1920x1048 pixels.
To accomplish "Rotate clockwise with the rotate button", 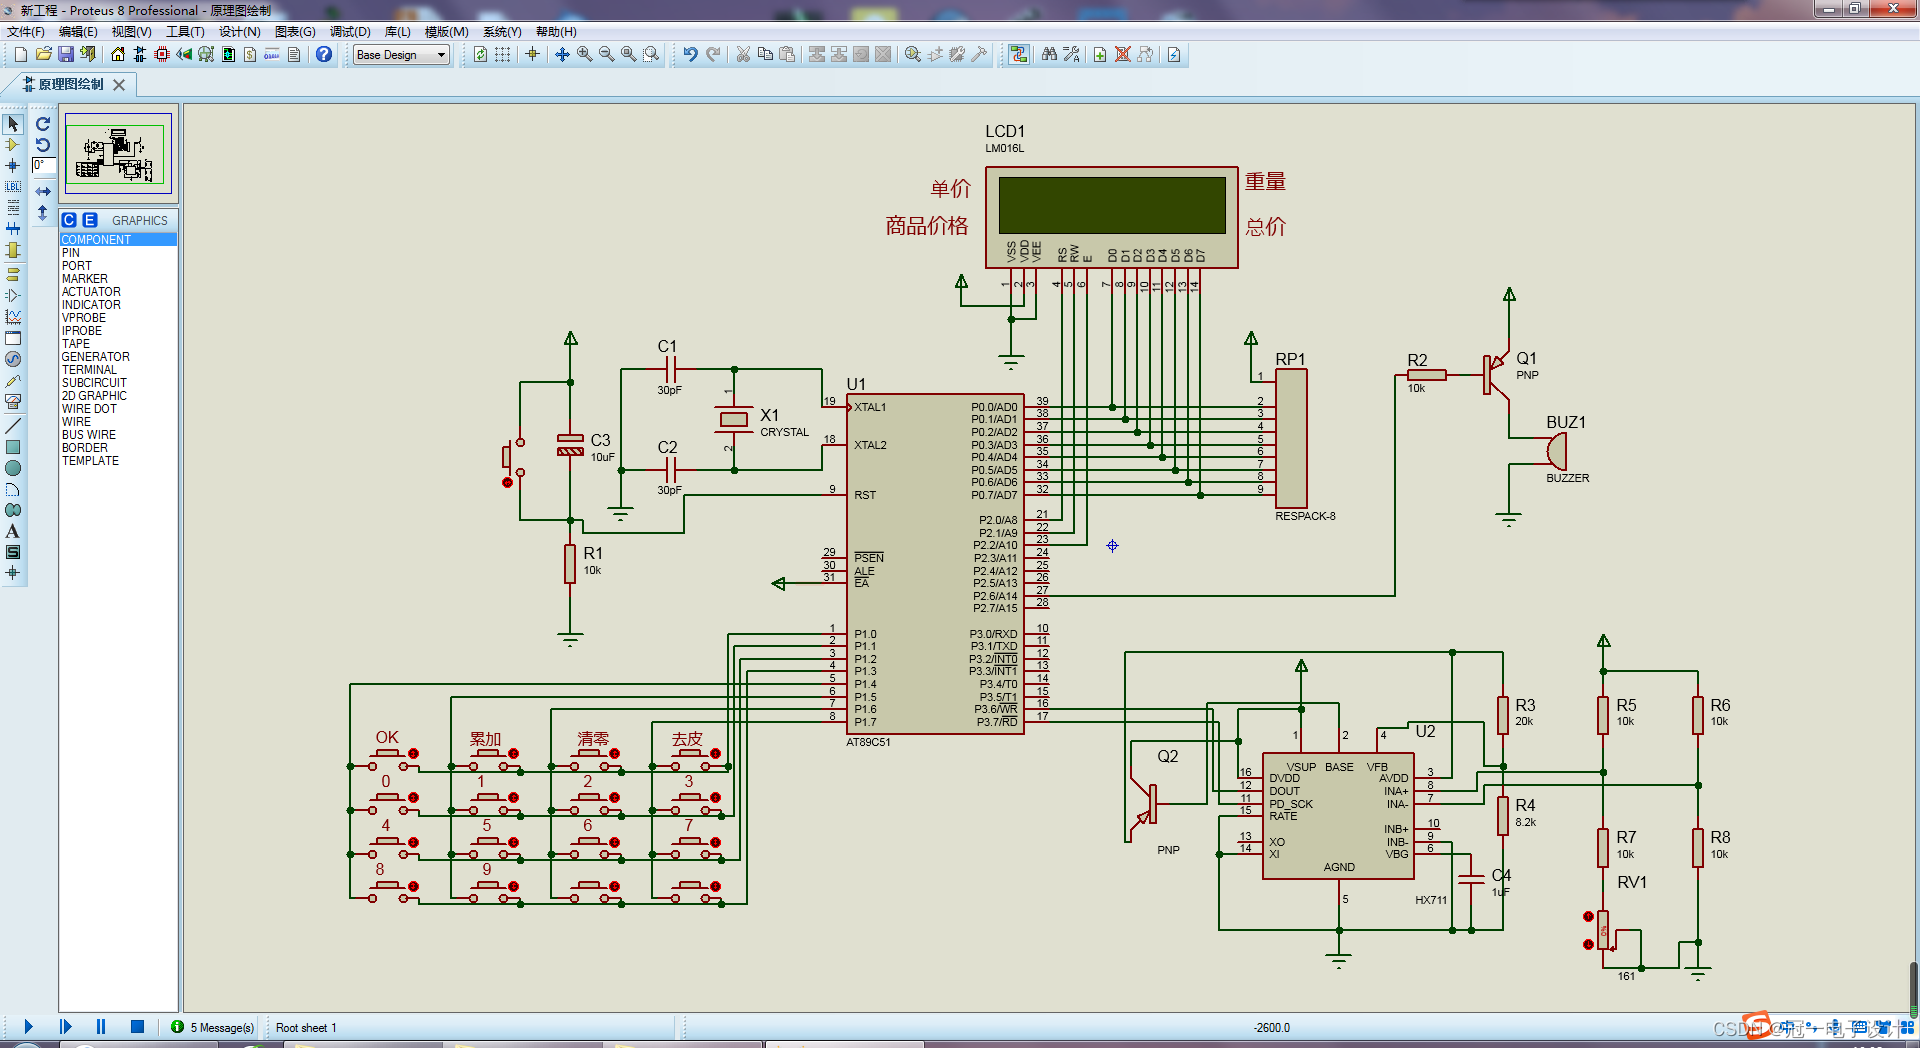I will [x=43, y=124].
